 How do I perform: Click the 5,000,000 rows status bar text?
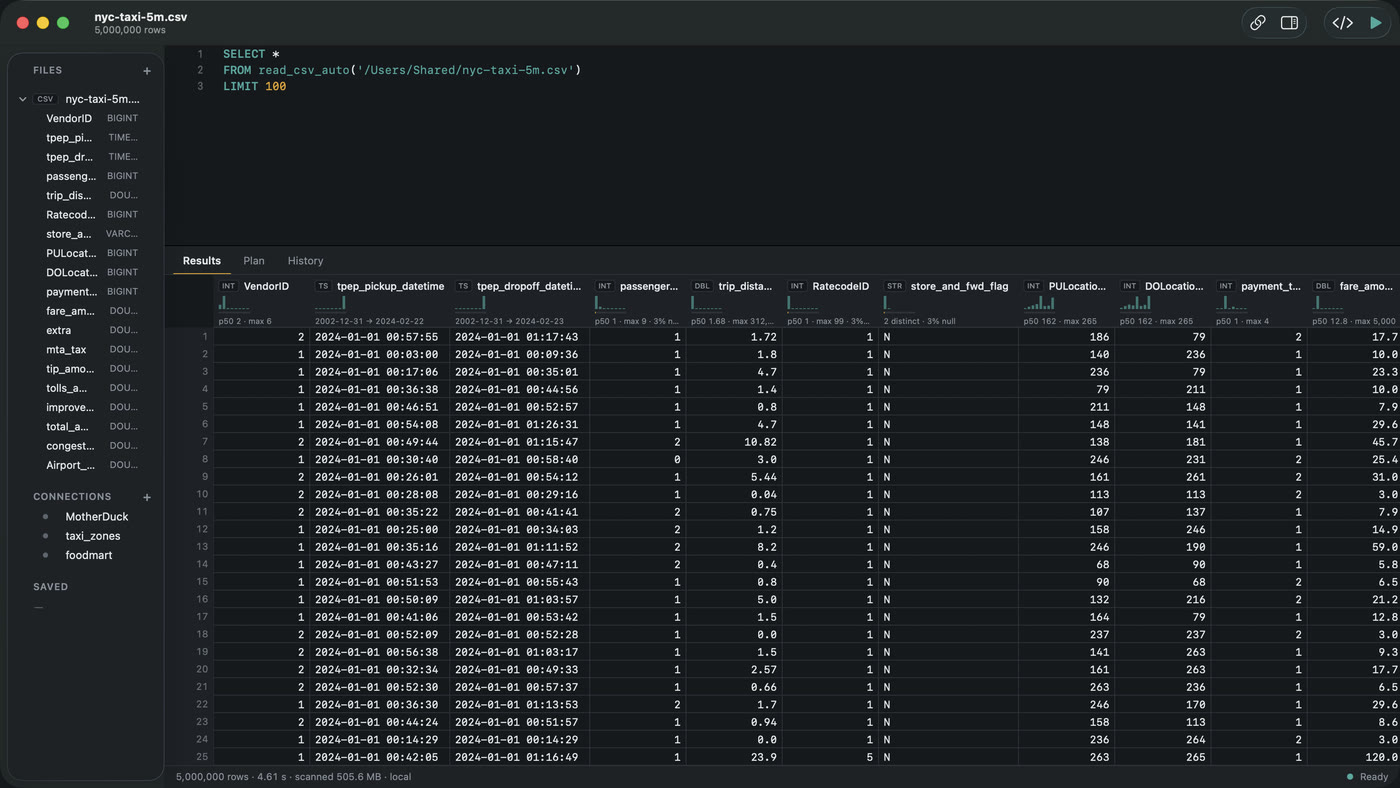click(x=212, y=777)
